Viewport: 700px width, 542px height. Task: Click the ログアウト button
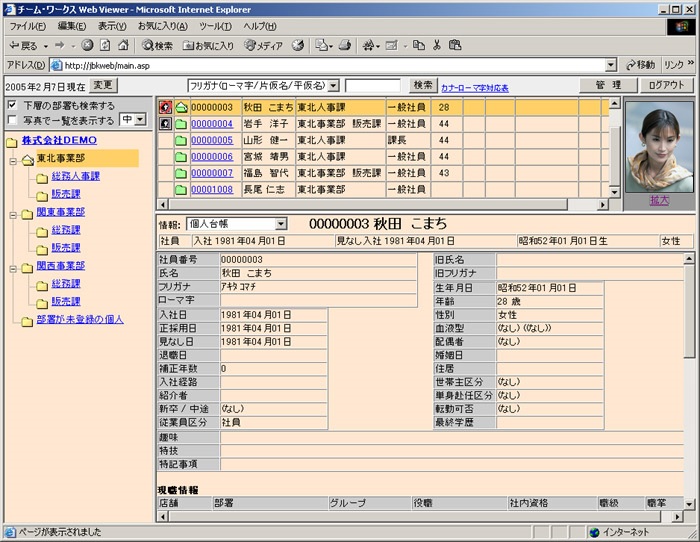click(666, 85)
